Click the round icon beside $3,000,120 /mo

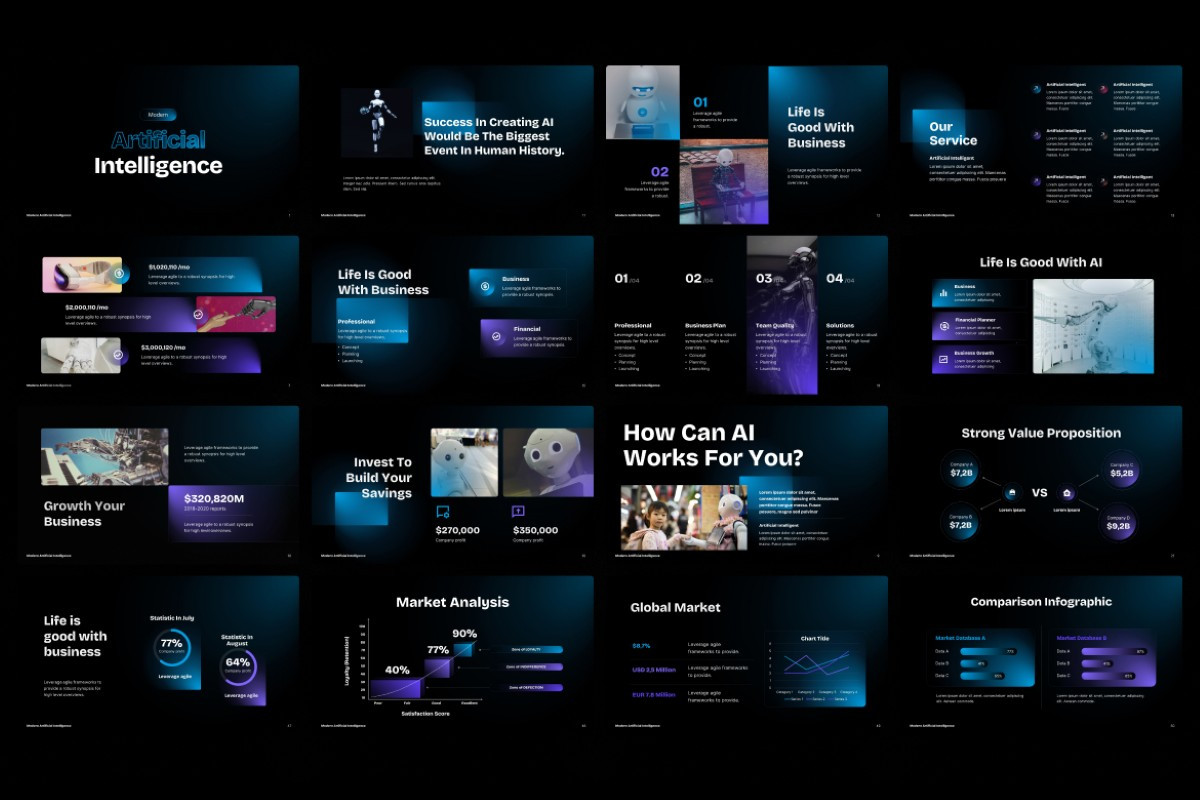118,354
